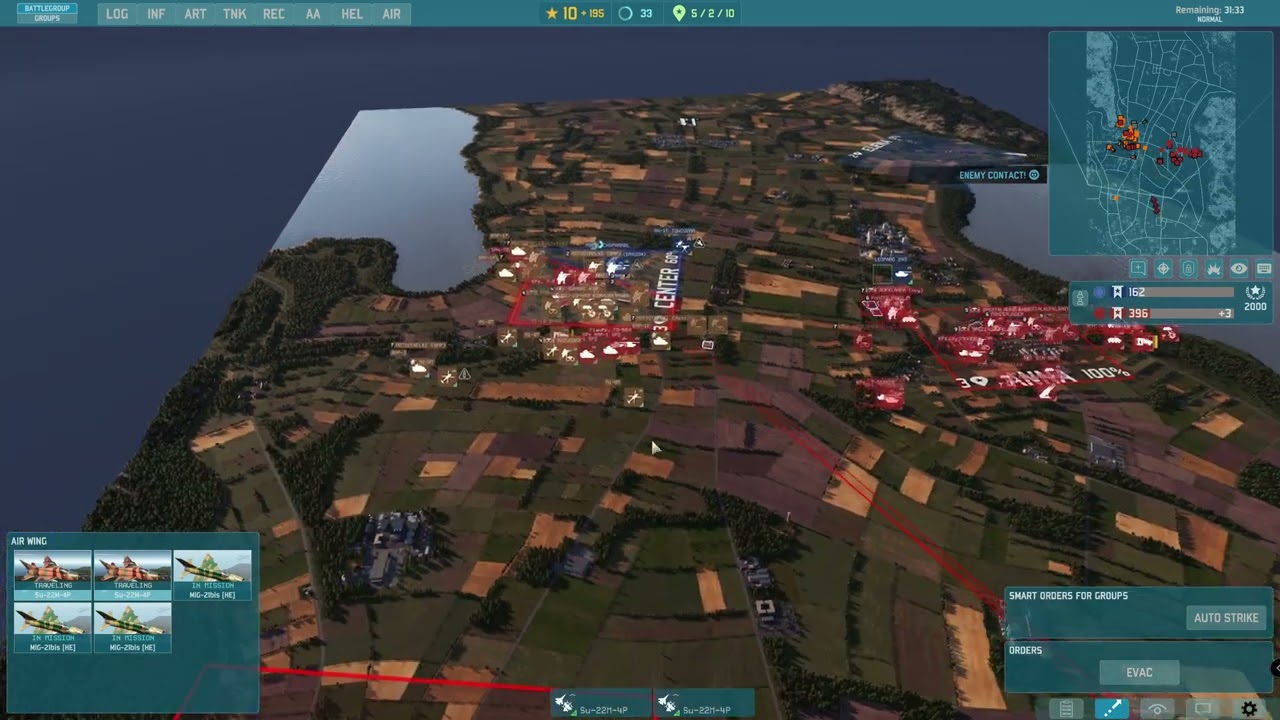Viewport: 1280px width, 720px height.
Task: Open the bottom bar chat bubble icon
Action: (x=1203, y=709)
